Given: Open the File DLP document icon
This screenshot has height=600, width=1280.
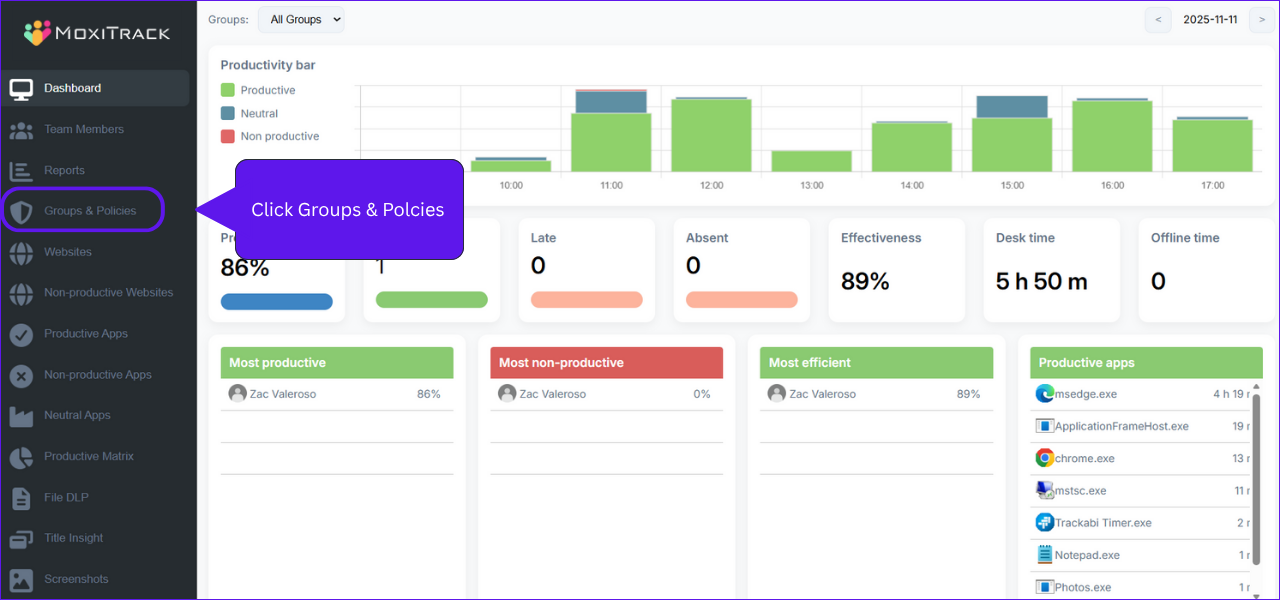Looking at the screenshot, I should (21, 498).
